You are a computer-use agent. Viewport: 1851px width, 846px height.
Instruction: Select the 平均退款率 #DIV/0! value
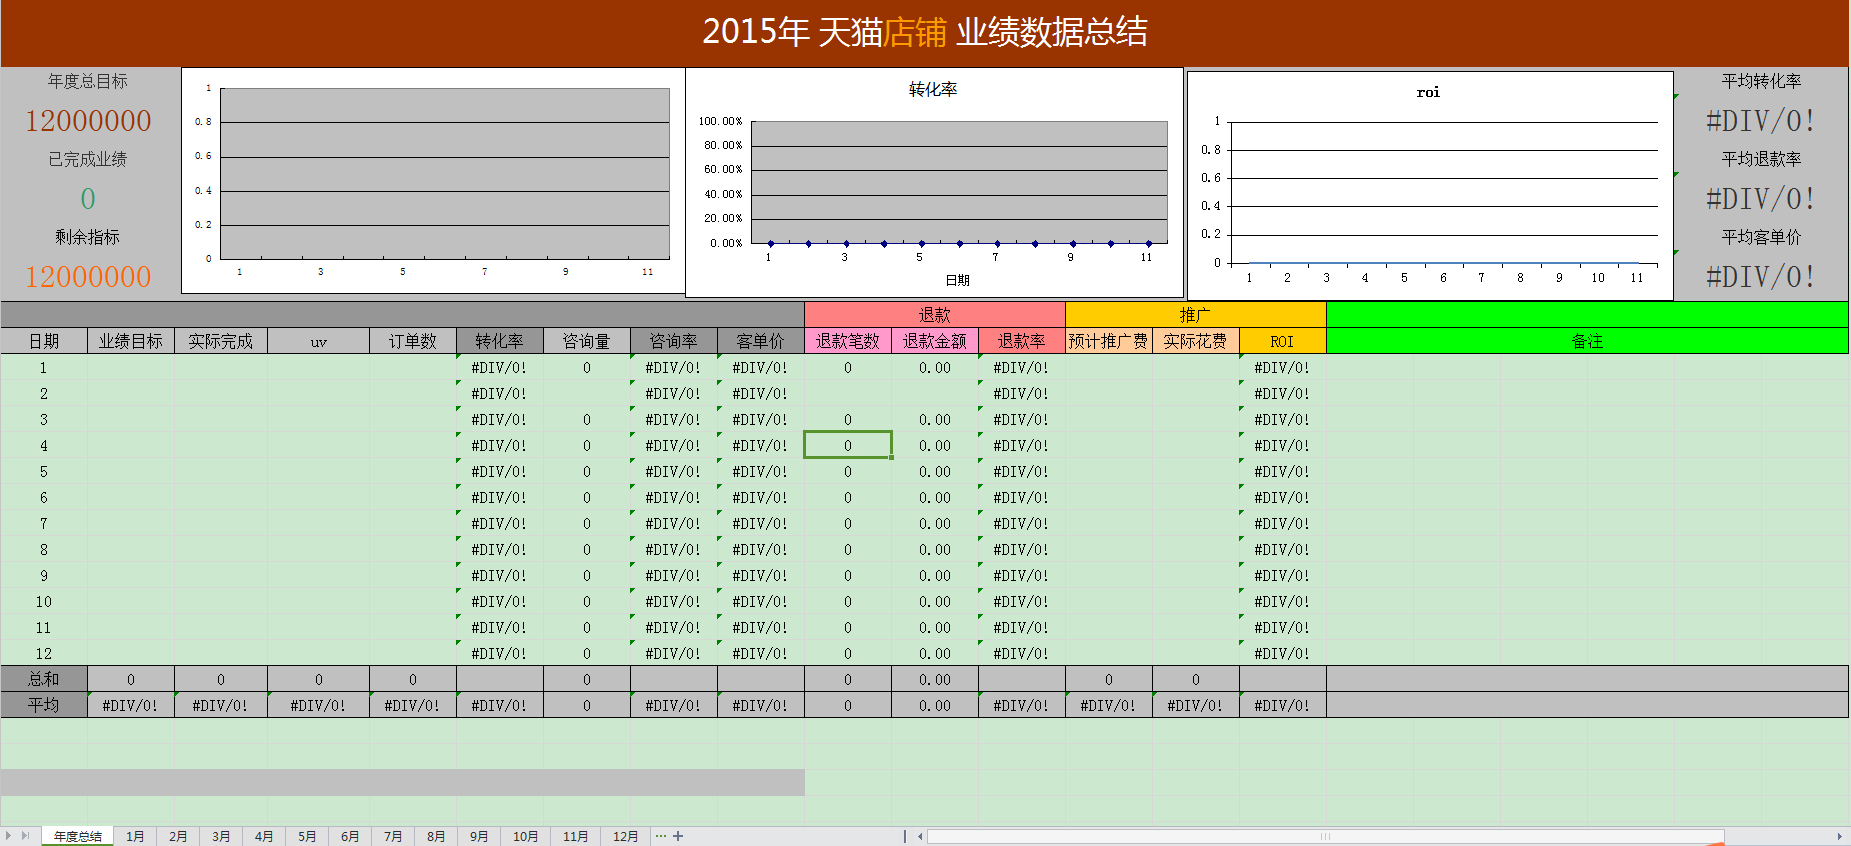click(1761, 199)
